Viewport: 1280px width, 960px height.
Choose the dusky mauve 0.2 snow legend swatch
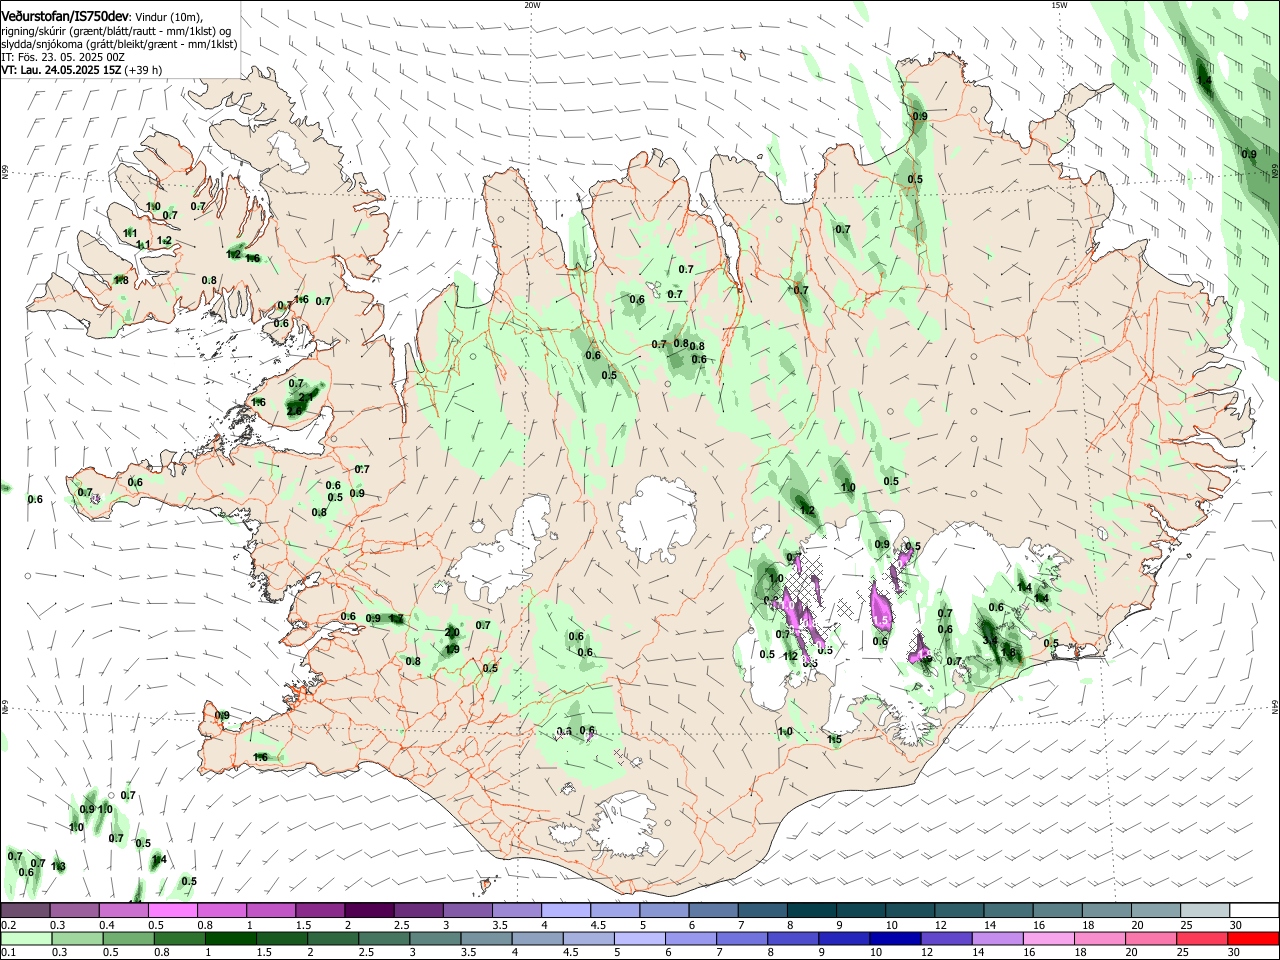(26, 911)
